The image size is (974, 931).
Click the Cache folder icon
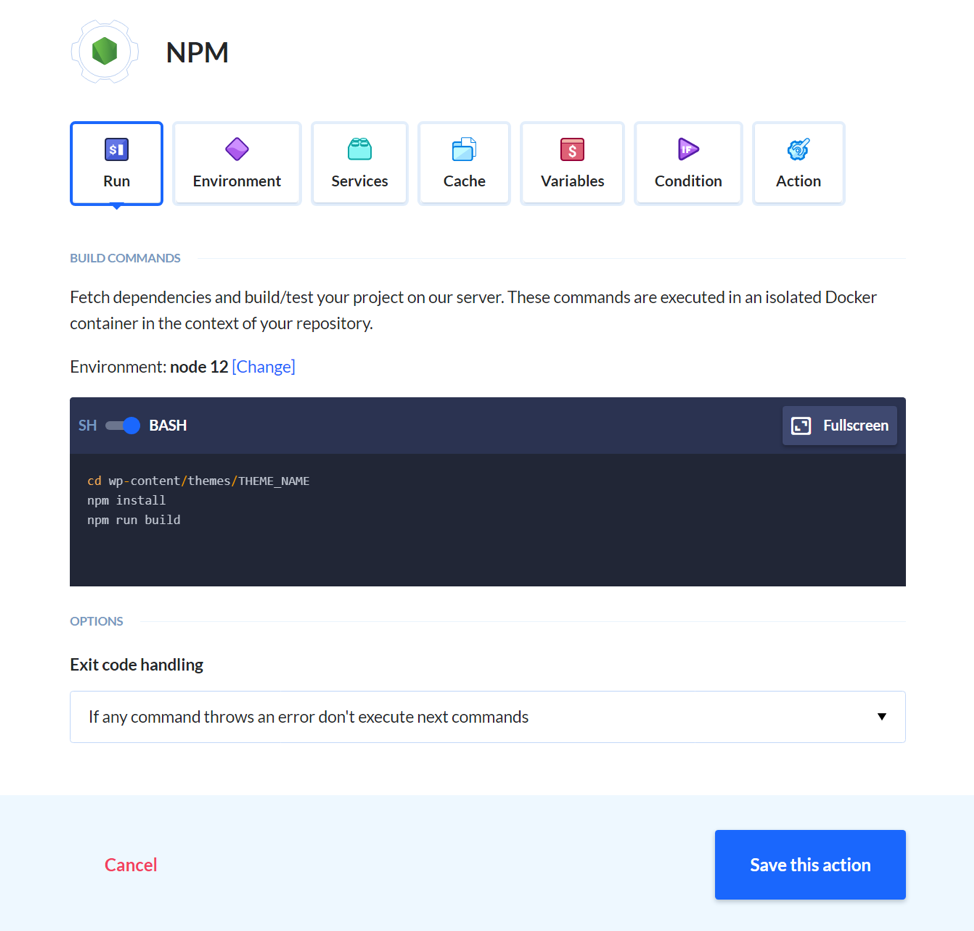[x=464, y=150]
